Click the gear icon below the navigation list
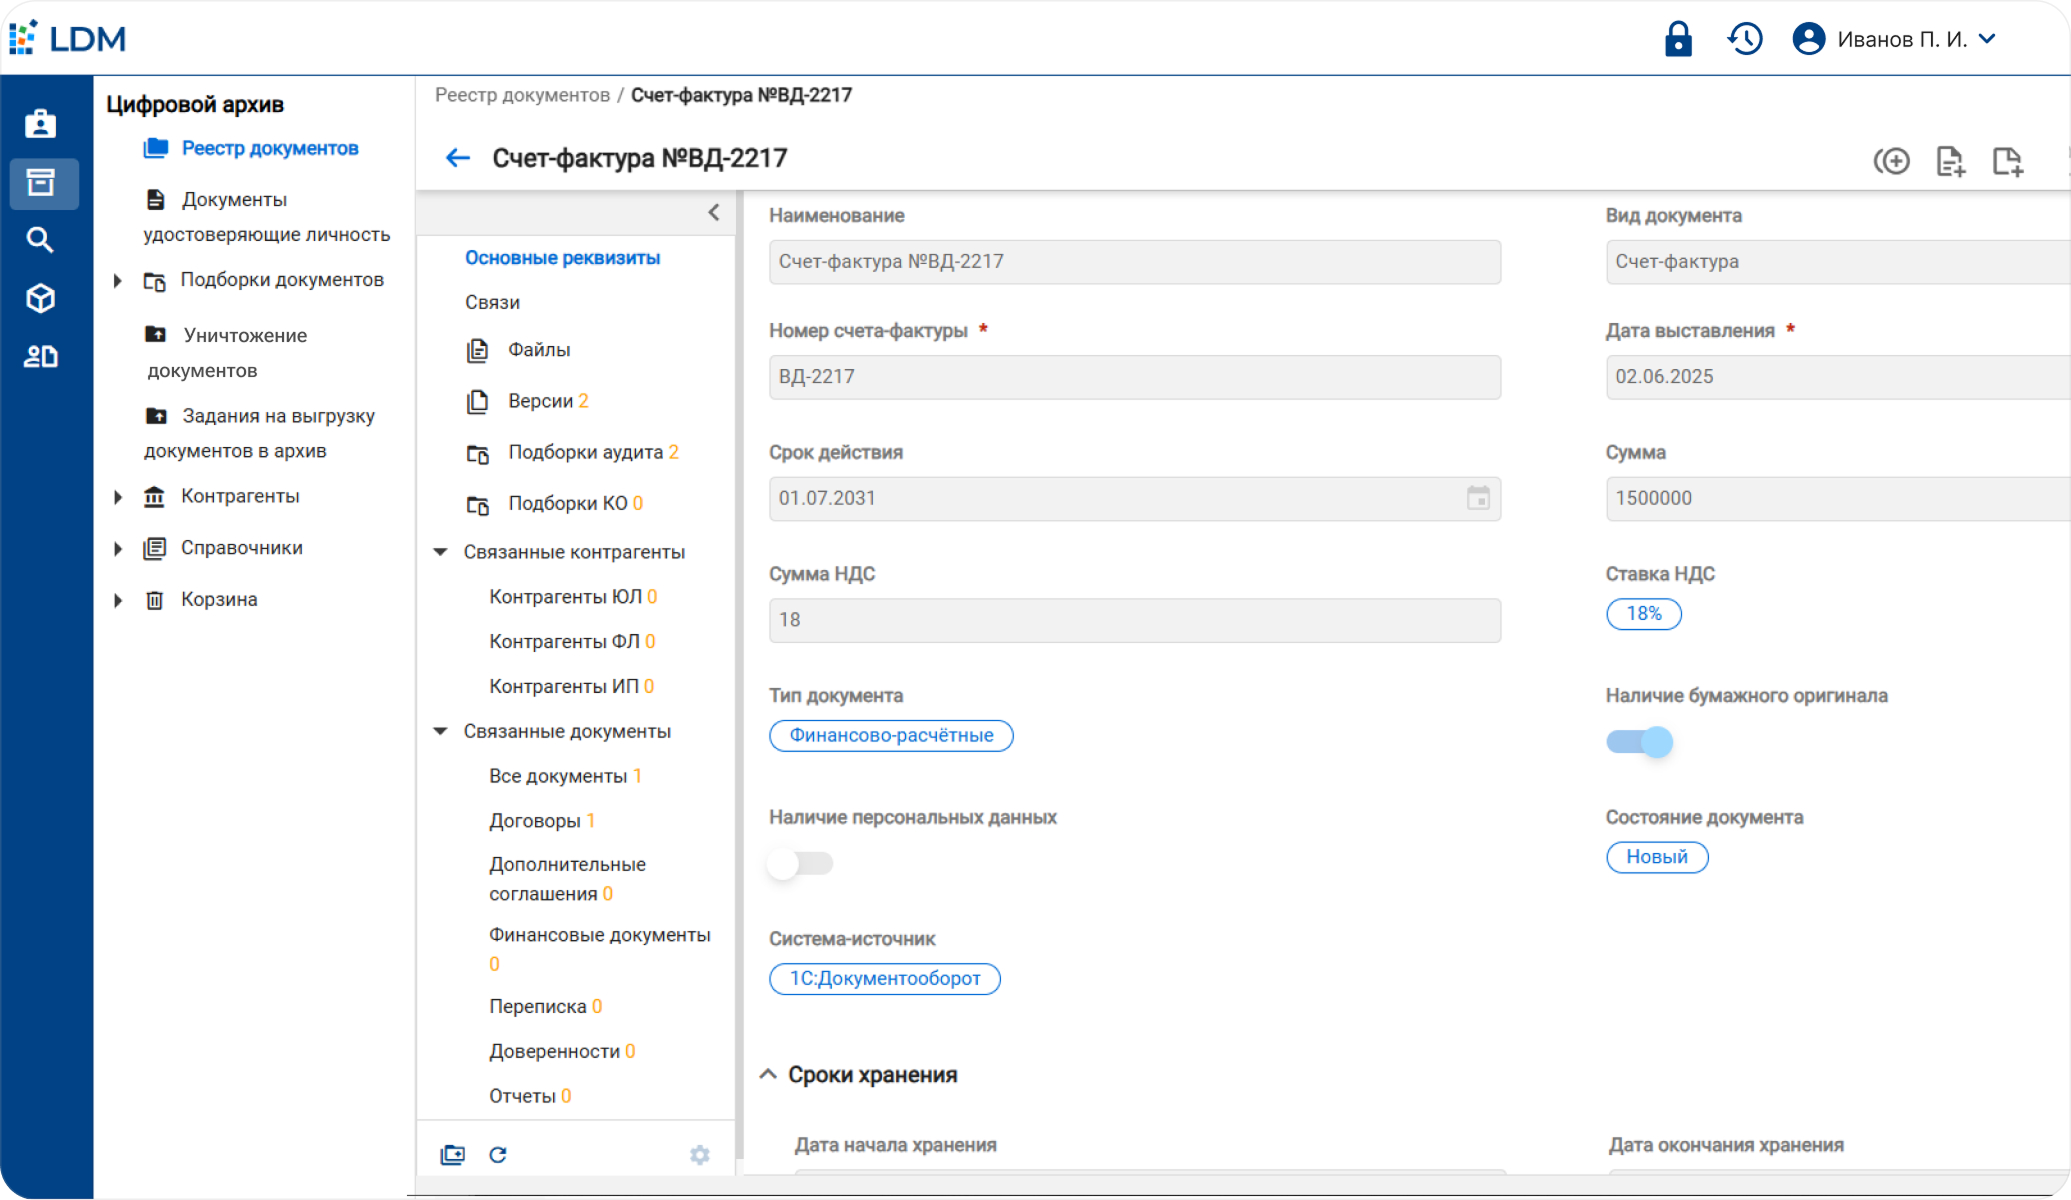Image resolution: width=2071 pixels, height=1200 pixels. coord(699,1155)
